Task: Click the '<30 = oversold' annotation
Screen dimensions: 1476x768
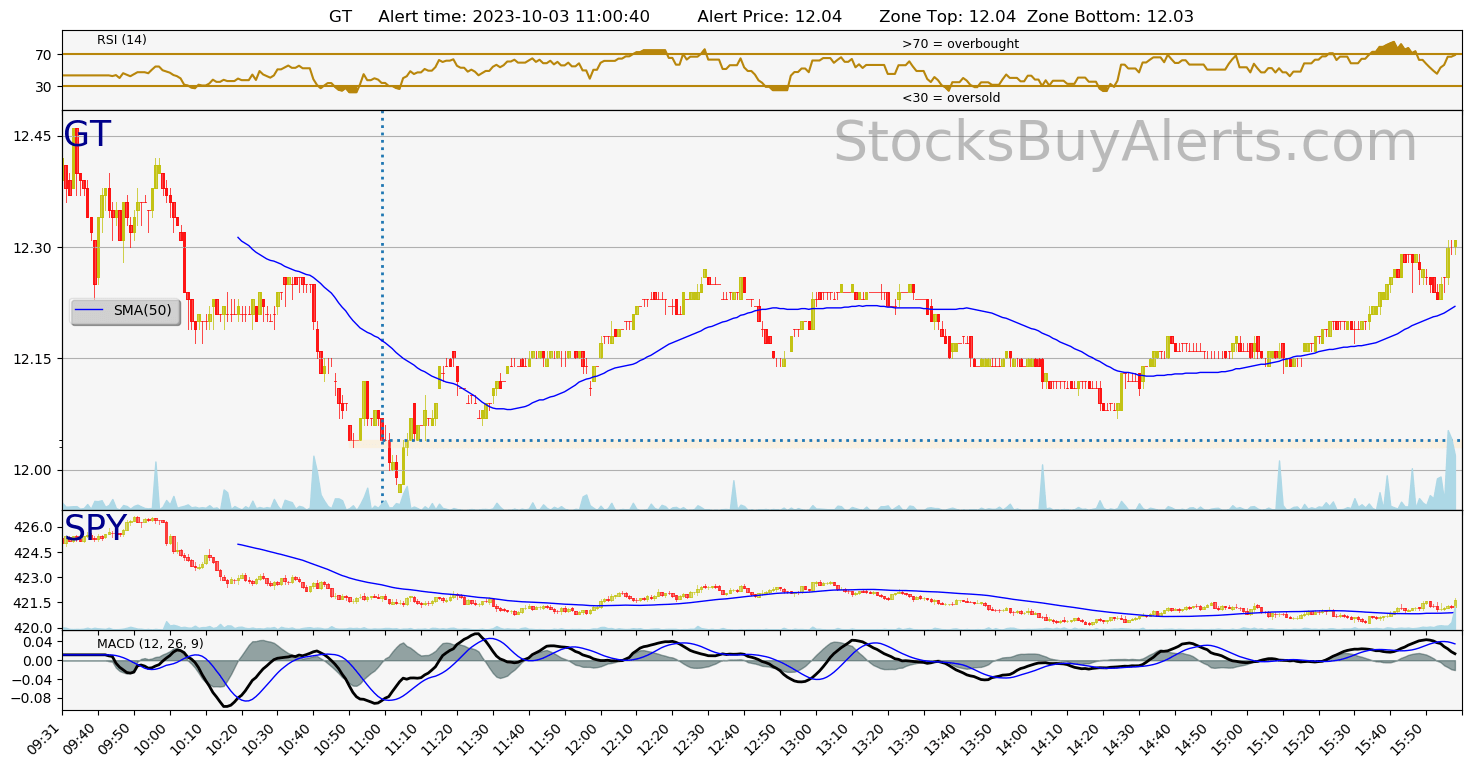Action: 951,98
